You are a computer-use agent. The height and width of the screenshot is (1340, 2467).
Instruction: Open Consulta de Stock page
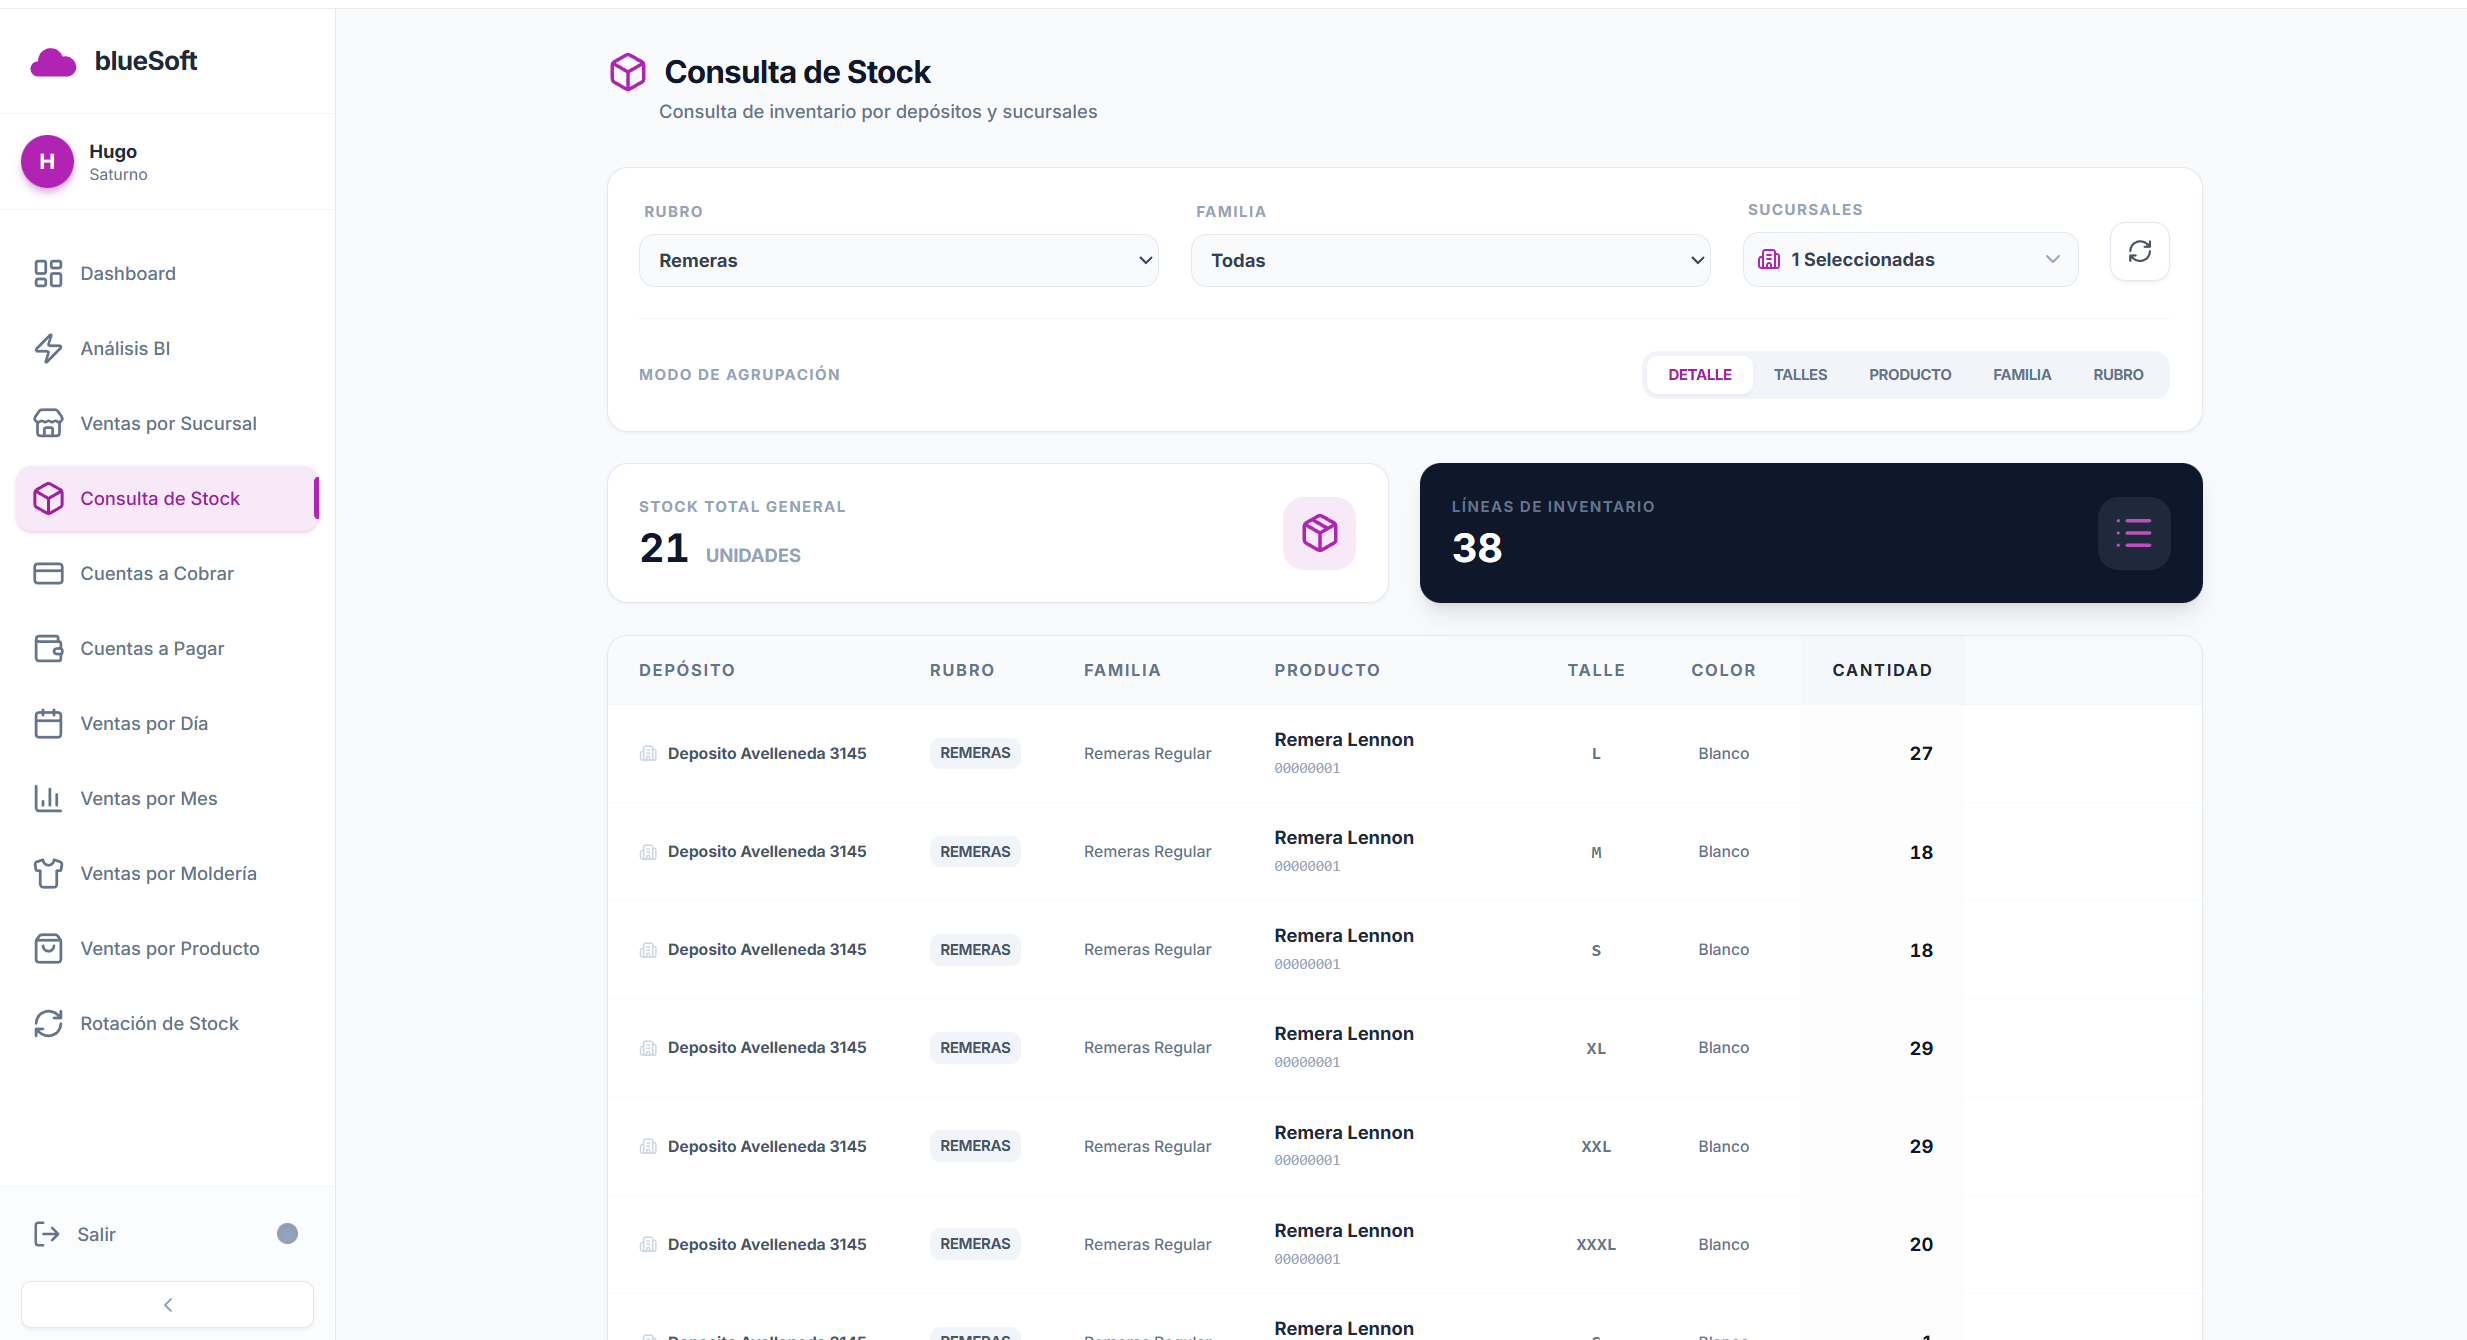pyautogui.click(x=160, y=497)
